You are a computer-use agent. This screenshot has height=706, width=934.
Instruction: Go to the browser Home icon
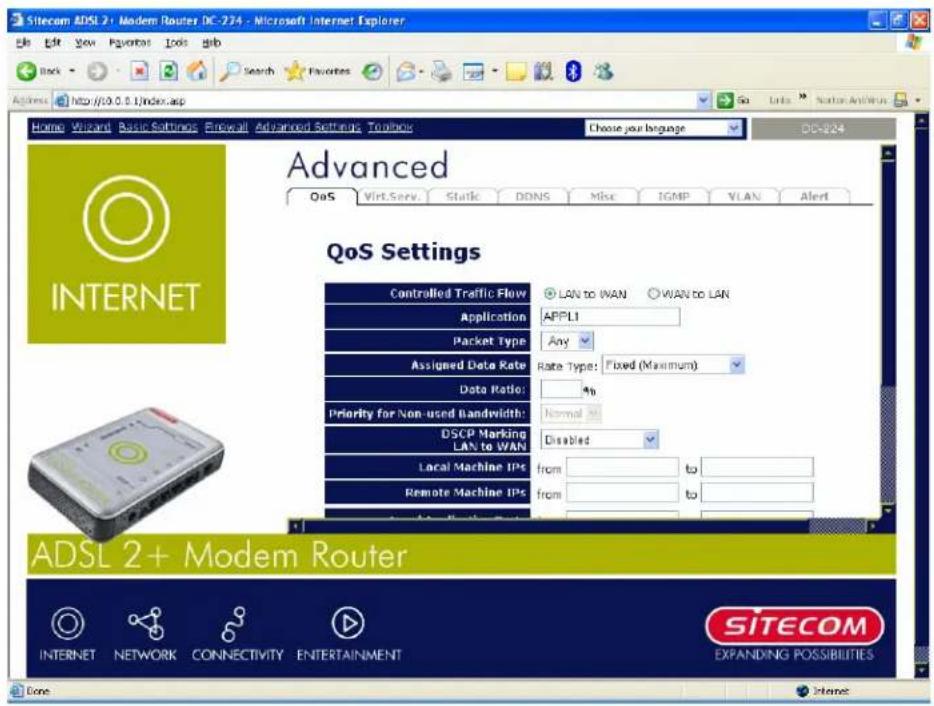click(x=197, y=71)
